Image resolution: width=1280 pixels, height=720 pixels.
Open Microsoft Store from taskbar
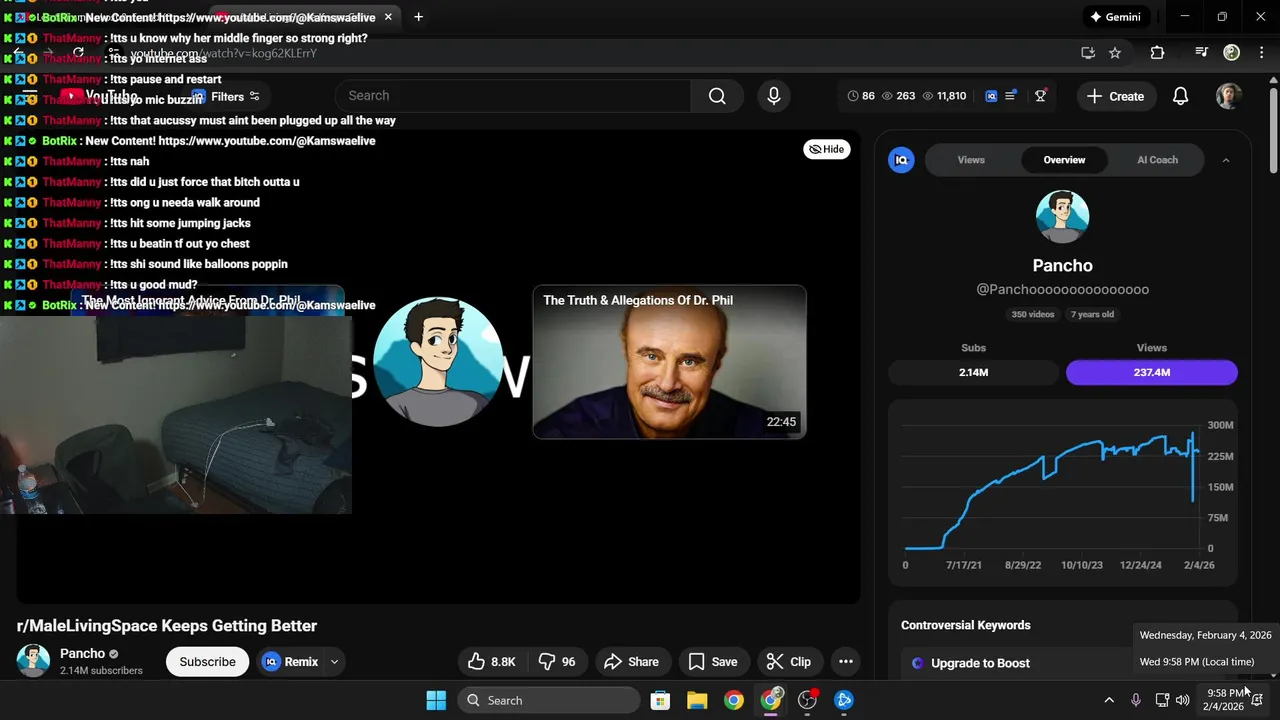click(x=660, y=700)
